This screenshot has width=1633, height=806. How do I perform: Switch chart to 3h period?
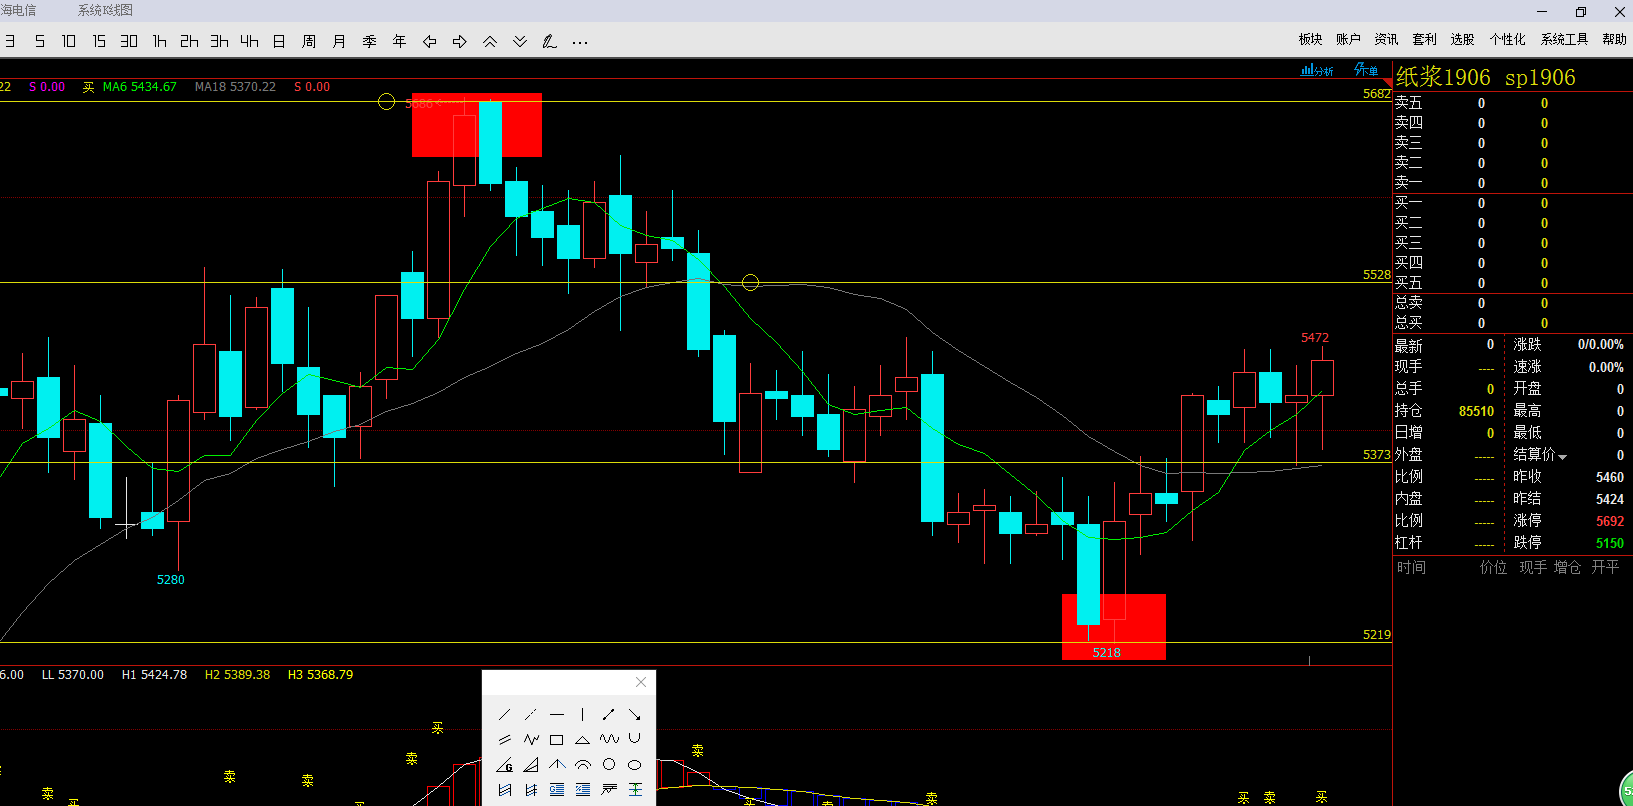(219, 41)
